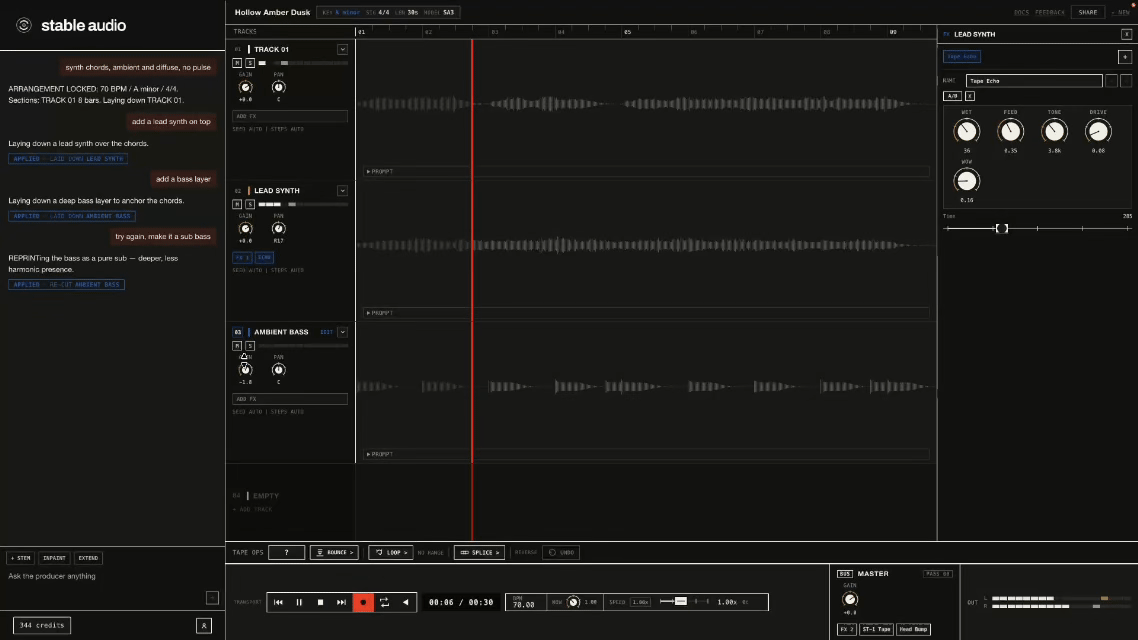Skip back to start in transport

coord(278,602)
